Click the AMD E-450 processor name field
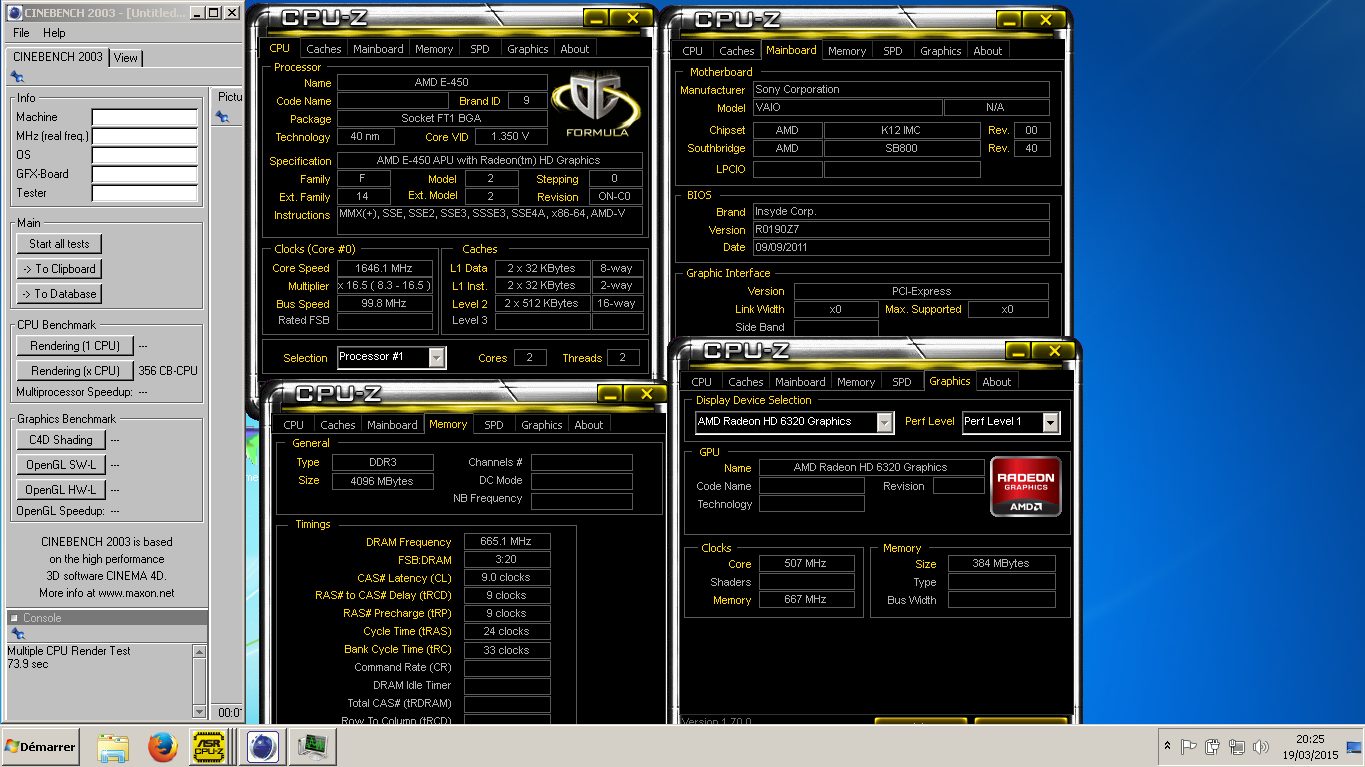This screenshot has width=1365, height=767. pos(441,83)
